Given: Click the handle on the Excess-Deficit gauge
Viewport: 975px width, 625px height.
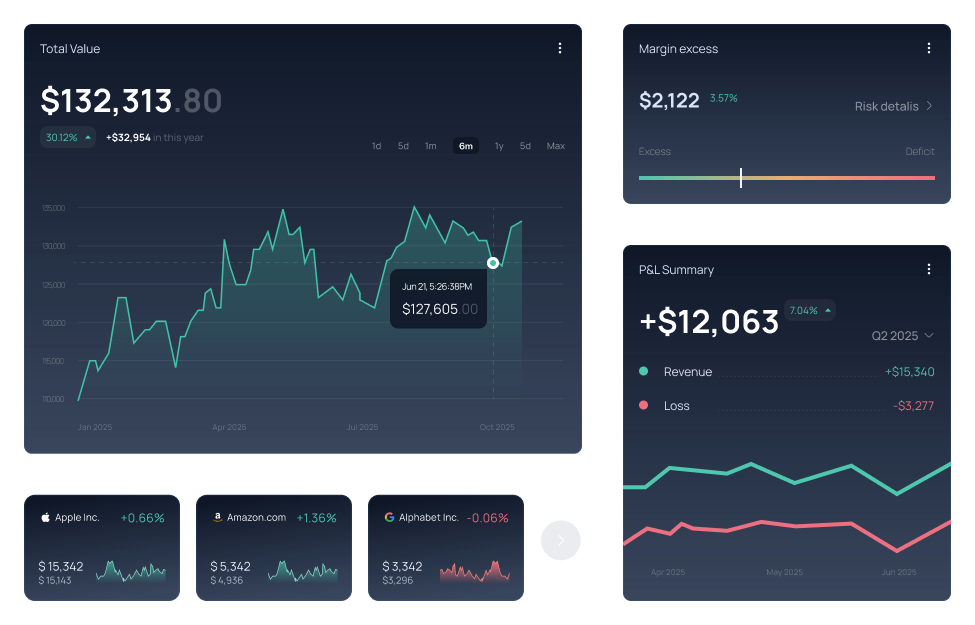Looking at the screenshot, I should [741, 177].
